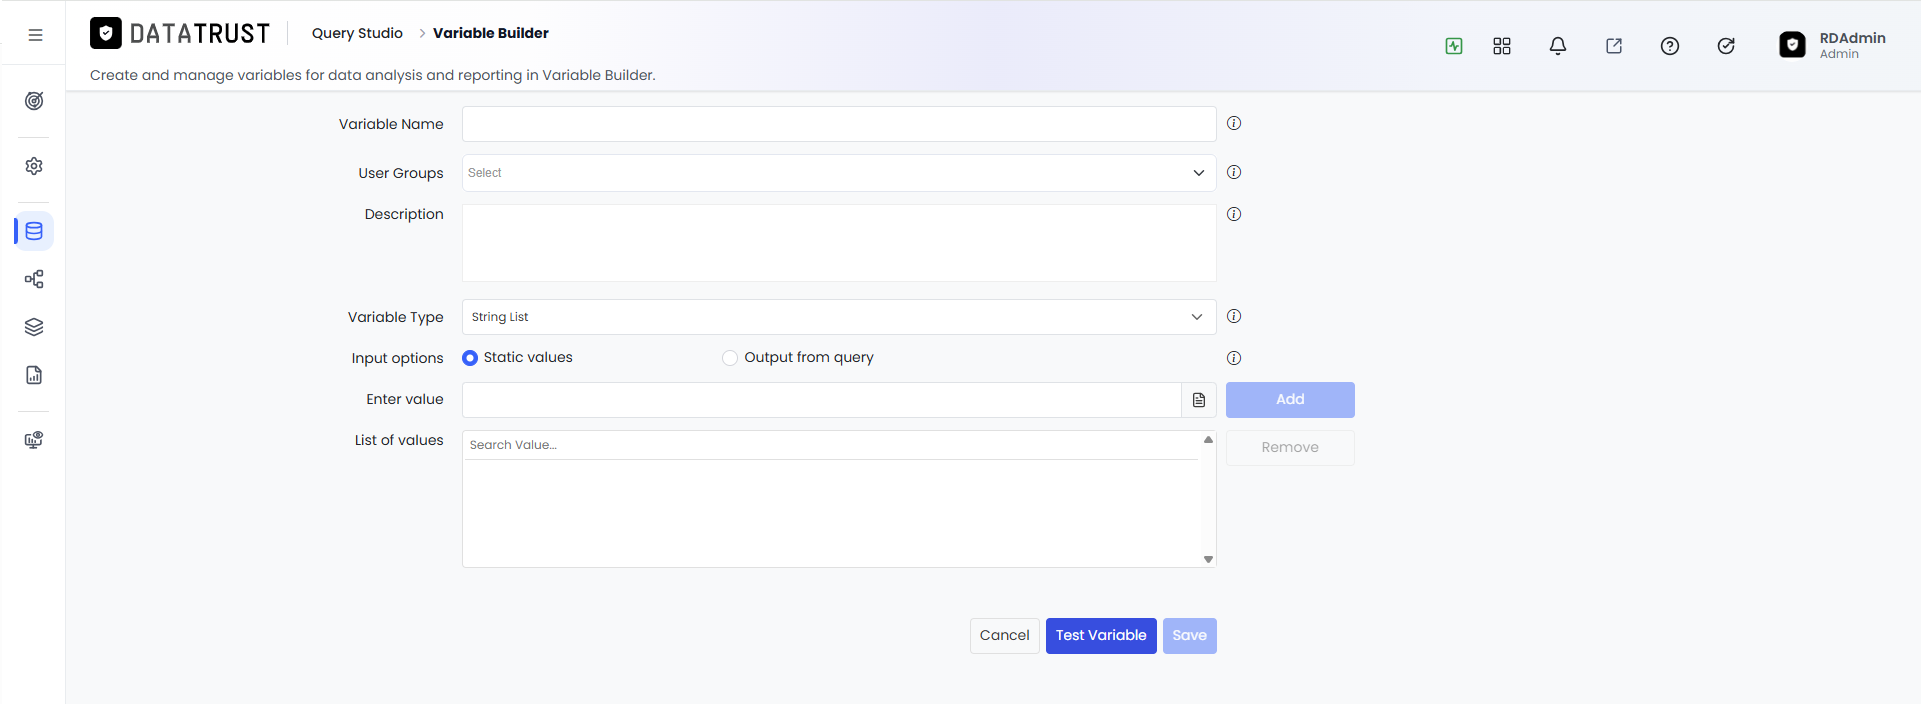
Task: Open the monitor dashboard sidebar icon
Action: click(34, 440)
